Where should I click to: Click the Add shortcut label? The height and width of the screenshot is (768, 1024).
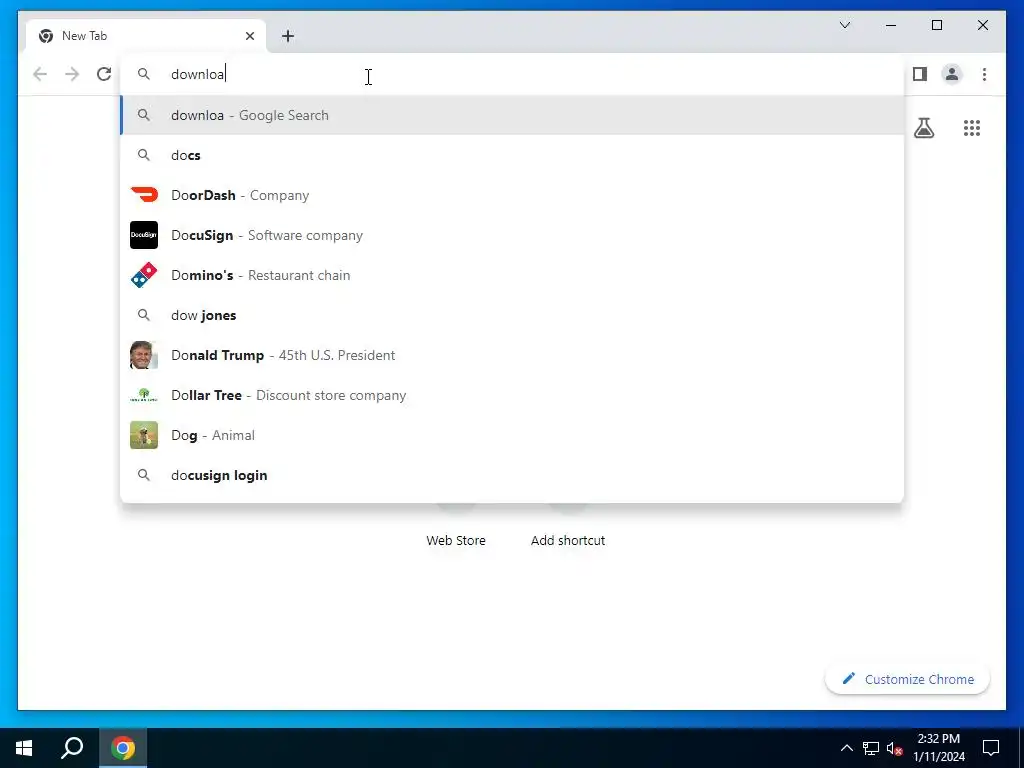568,540
